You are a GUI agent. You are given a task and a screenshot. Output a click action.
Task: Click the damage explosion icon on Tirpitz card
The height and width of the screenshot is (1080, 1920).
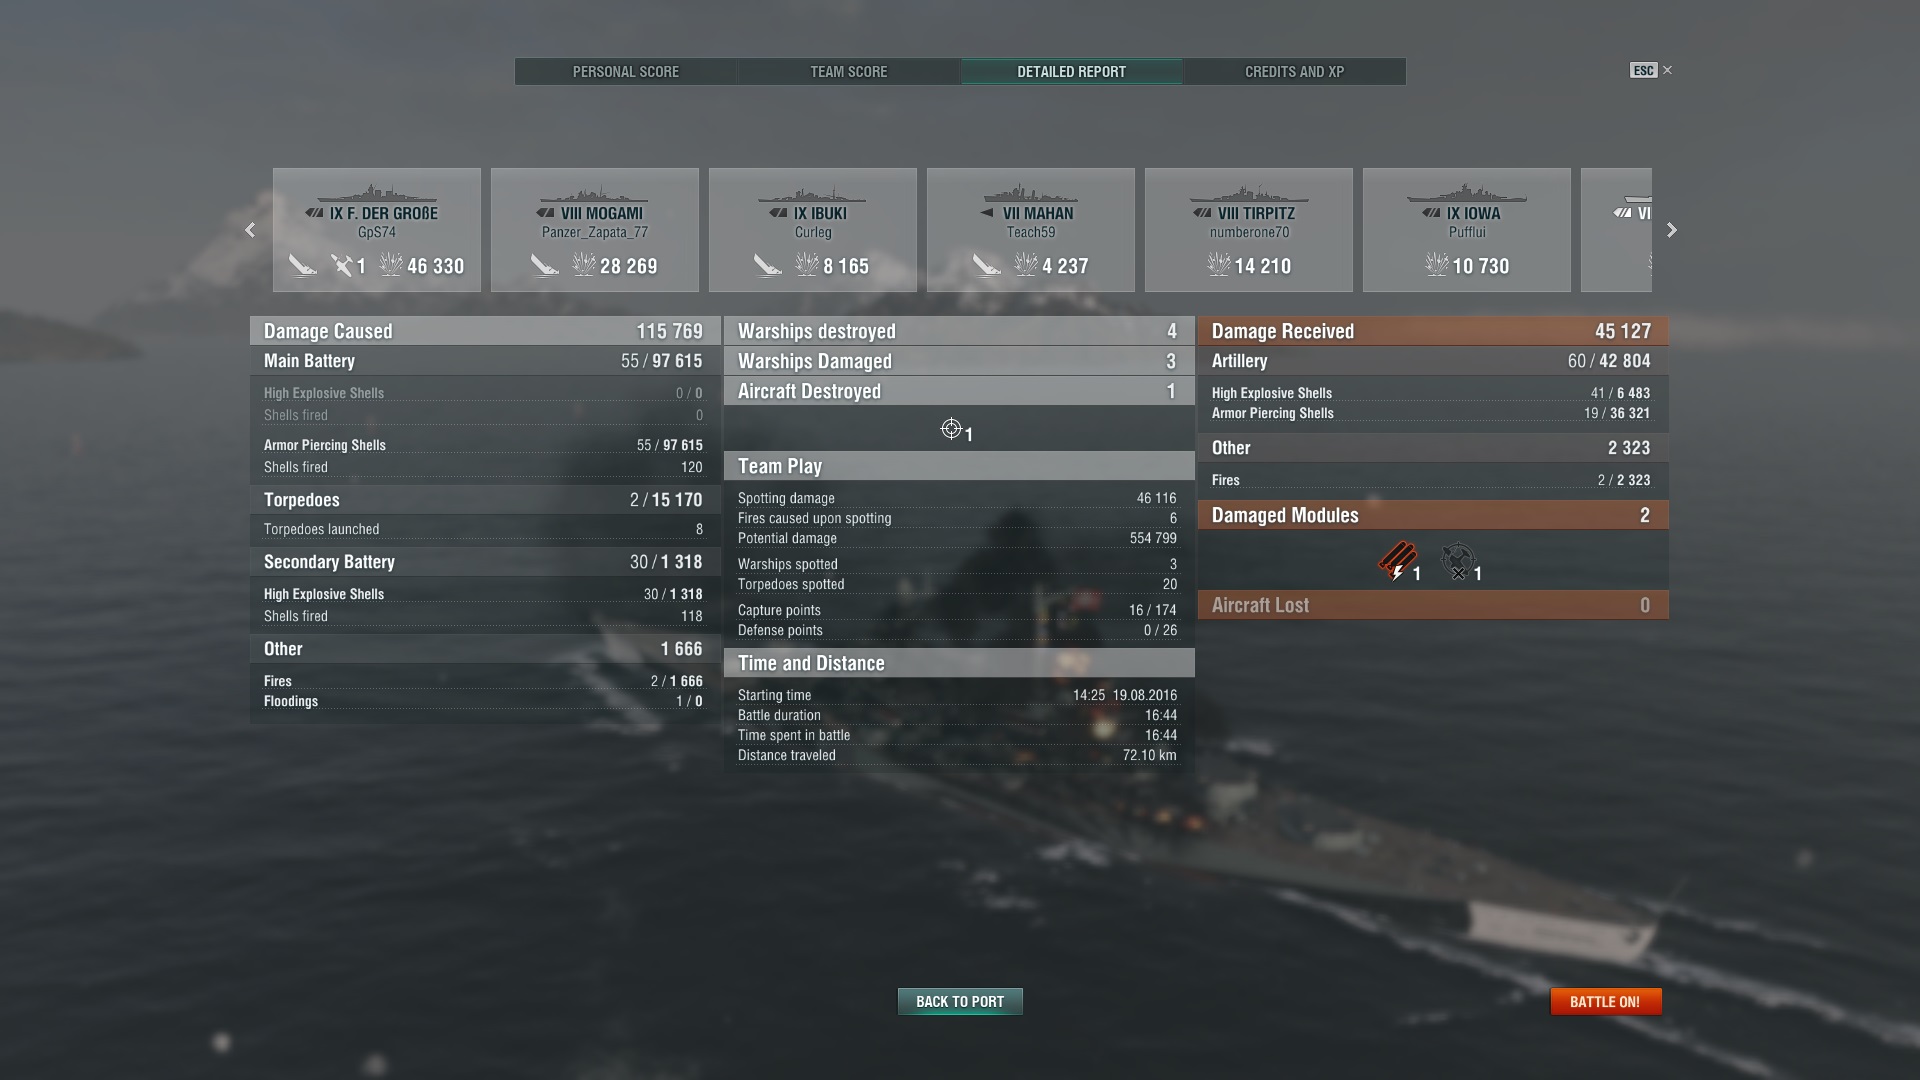[x=1218, y=265]
